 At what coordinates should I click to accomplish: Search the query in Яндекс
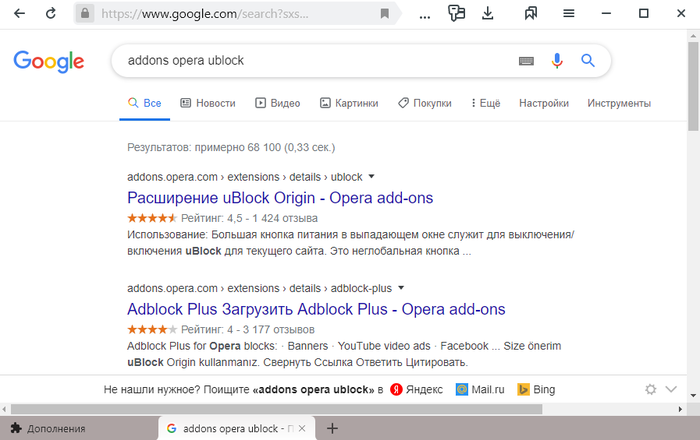(417, 389)
